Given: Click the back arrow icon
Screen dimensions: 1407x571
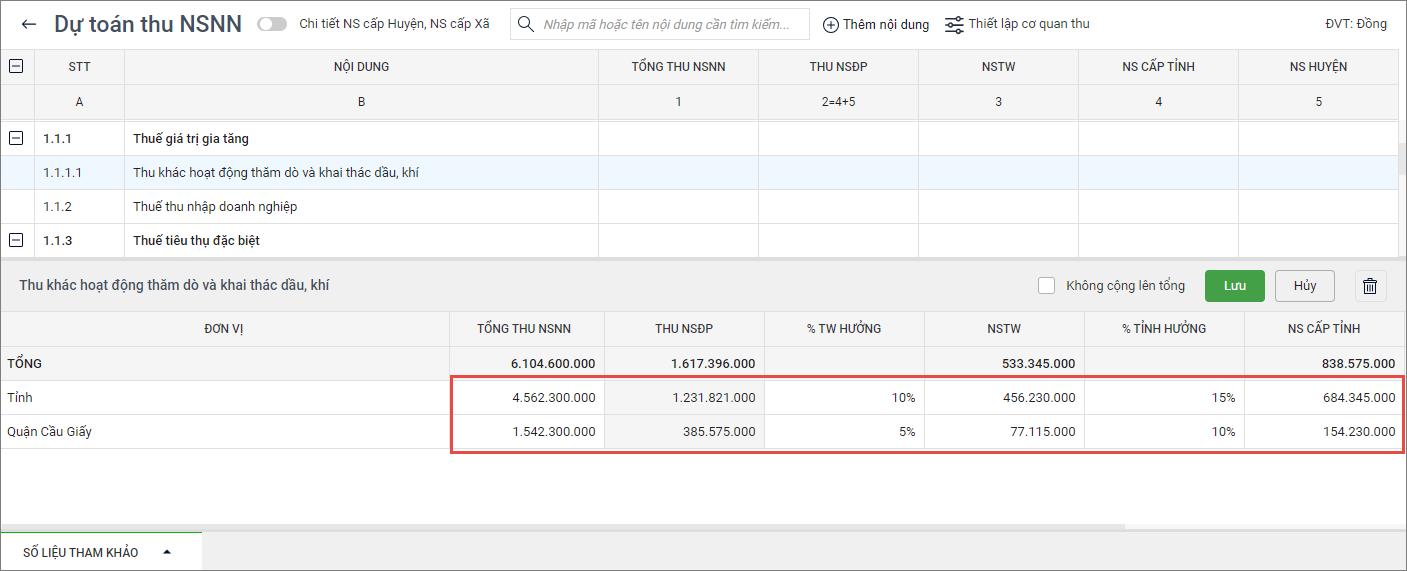Looking at the screenshot, I should [x=29, y=24].
